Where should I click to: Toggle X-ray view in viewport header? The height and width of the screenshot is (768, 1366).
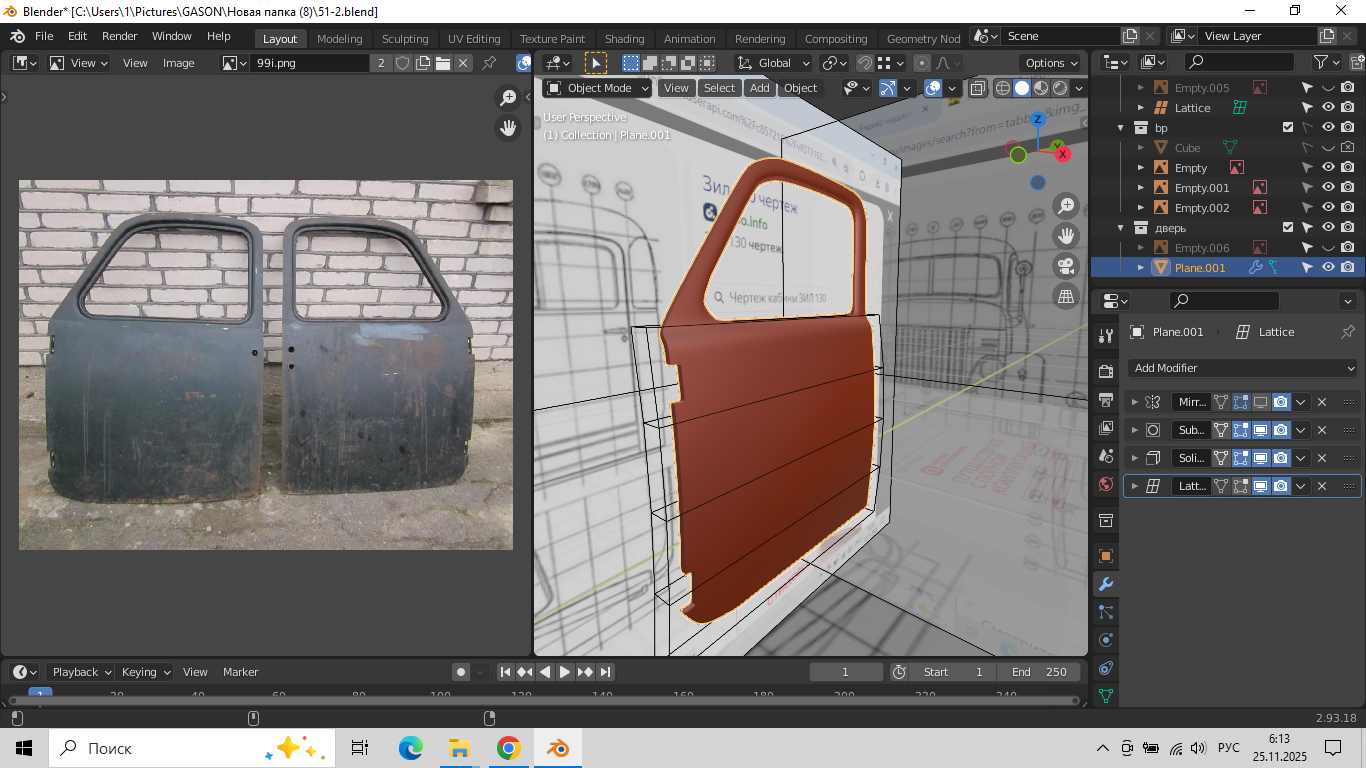click(x=978, y=88)
